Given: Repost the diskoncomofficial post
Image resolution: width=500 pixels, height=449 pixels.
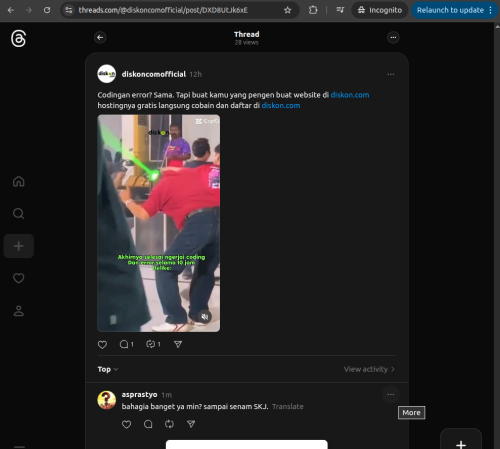Looking at the screenshot, I should click(x=153, y=344).
